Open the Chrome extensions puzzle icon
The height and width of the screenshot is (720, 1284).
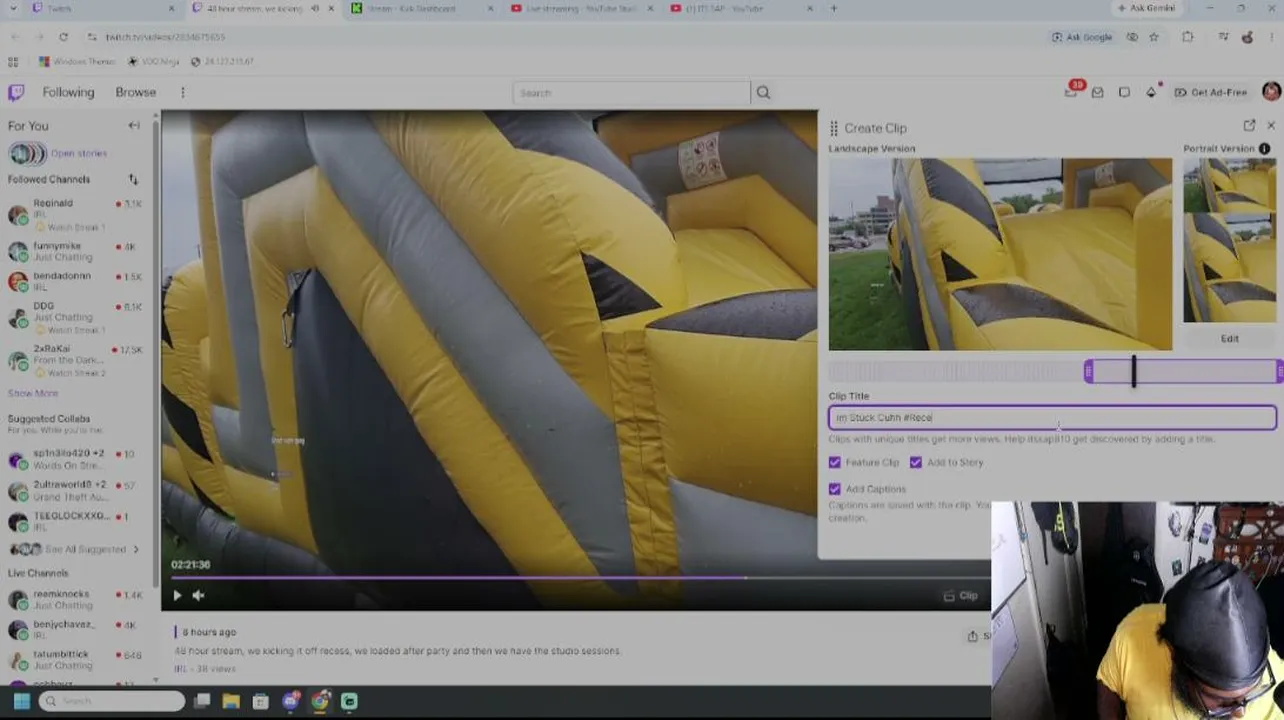click(1188, 37)
